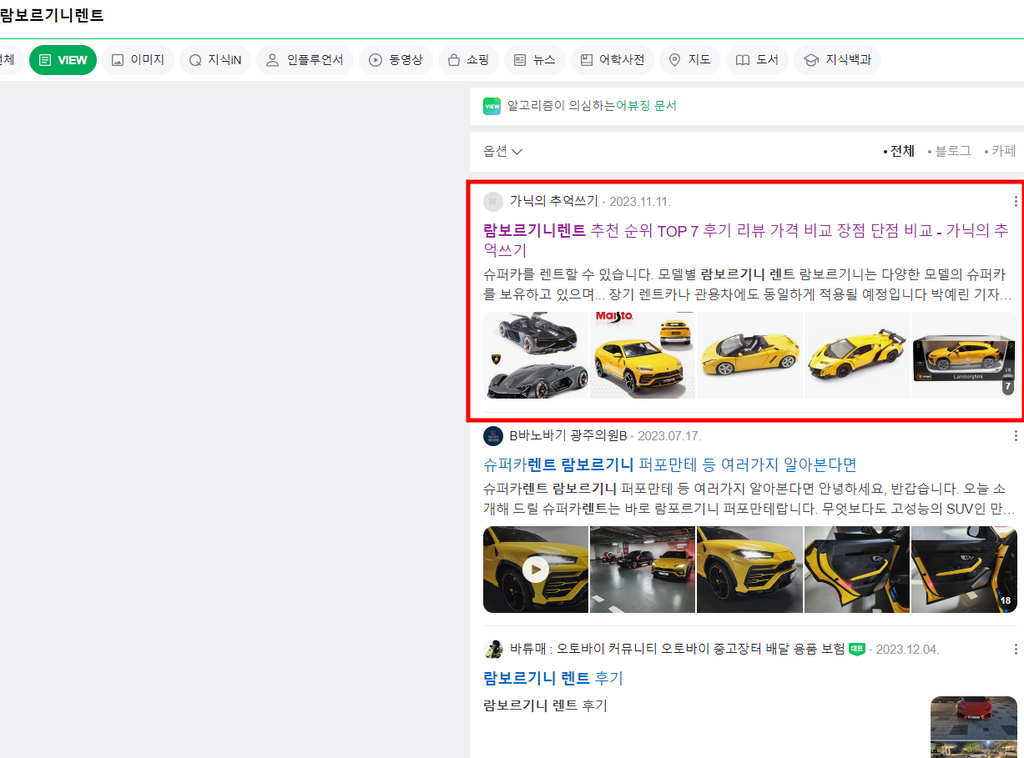Open boxed yellow Urus thumbnail with 7 badge
Image resolution: width=1024 pixels, height=758 pixels.
tap(964, 355)
